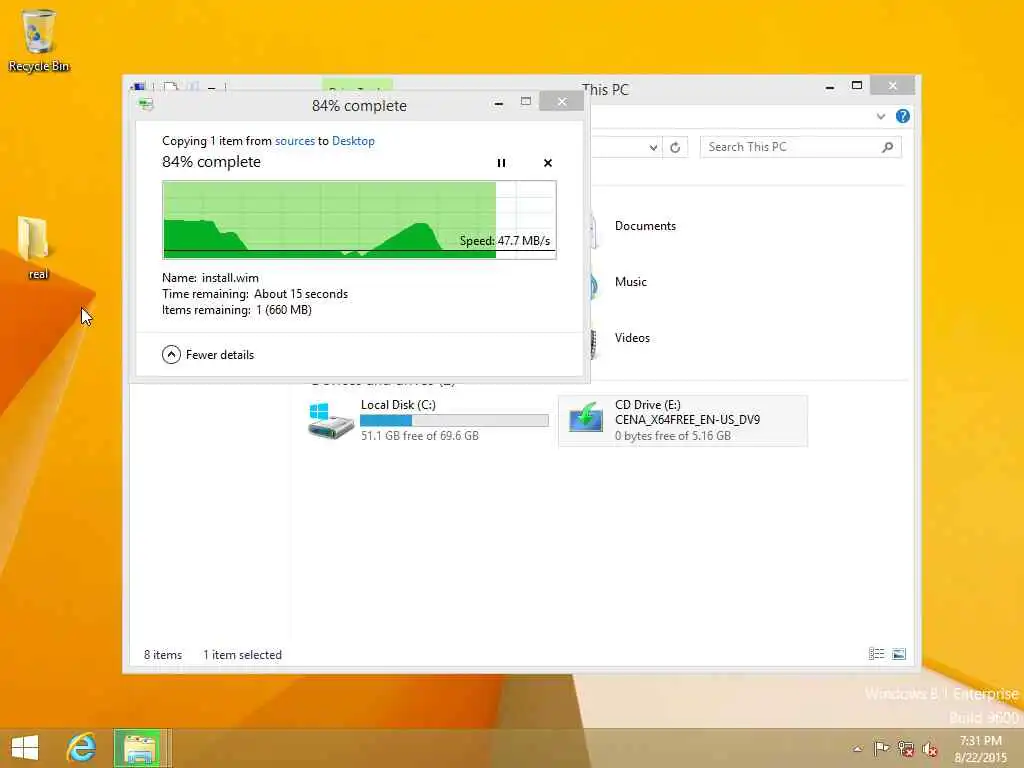Click '51.1 GB free of 69.6 GB' text

click(419, 436)
